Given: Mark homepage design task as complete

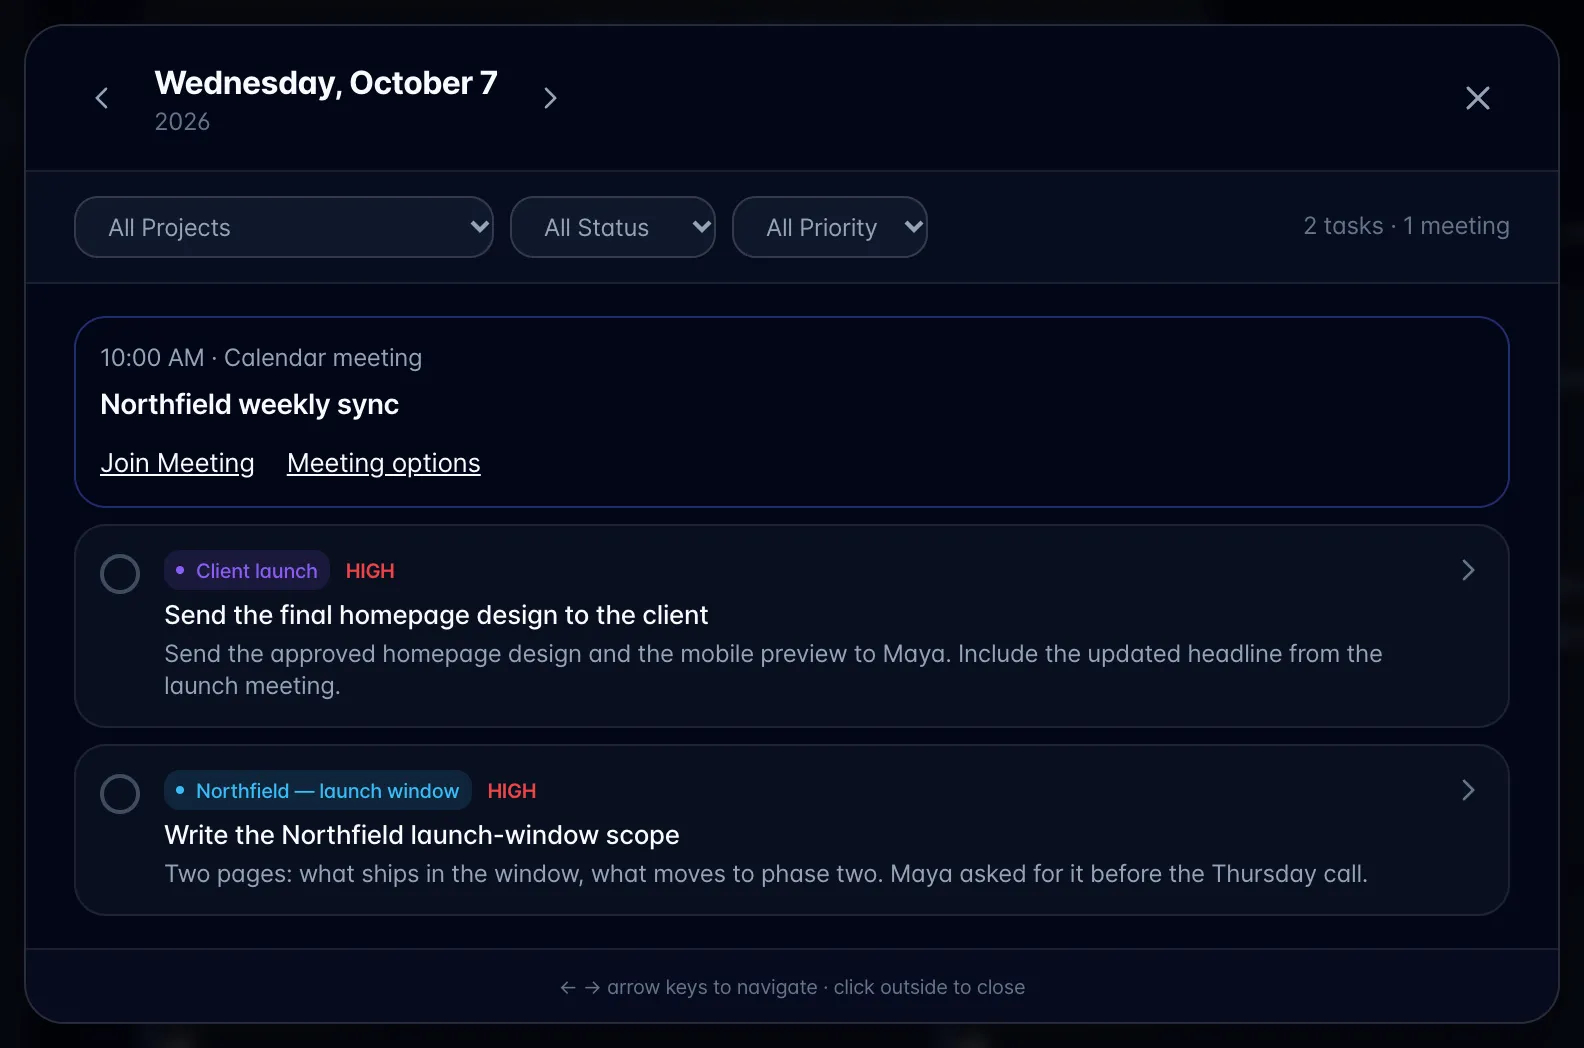Looking at the screenshot, I should point(120,574).
